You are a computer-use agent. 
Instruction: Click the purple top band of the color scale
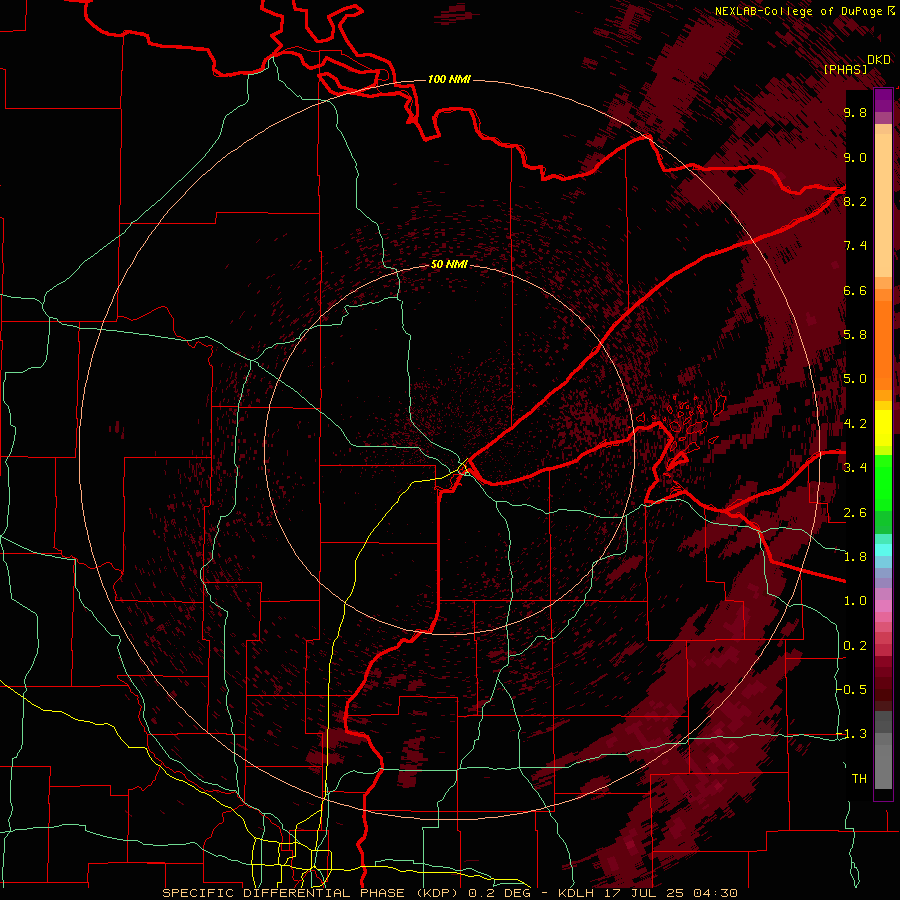(x=883, y=100)
